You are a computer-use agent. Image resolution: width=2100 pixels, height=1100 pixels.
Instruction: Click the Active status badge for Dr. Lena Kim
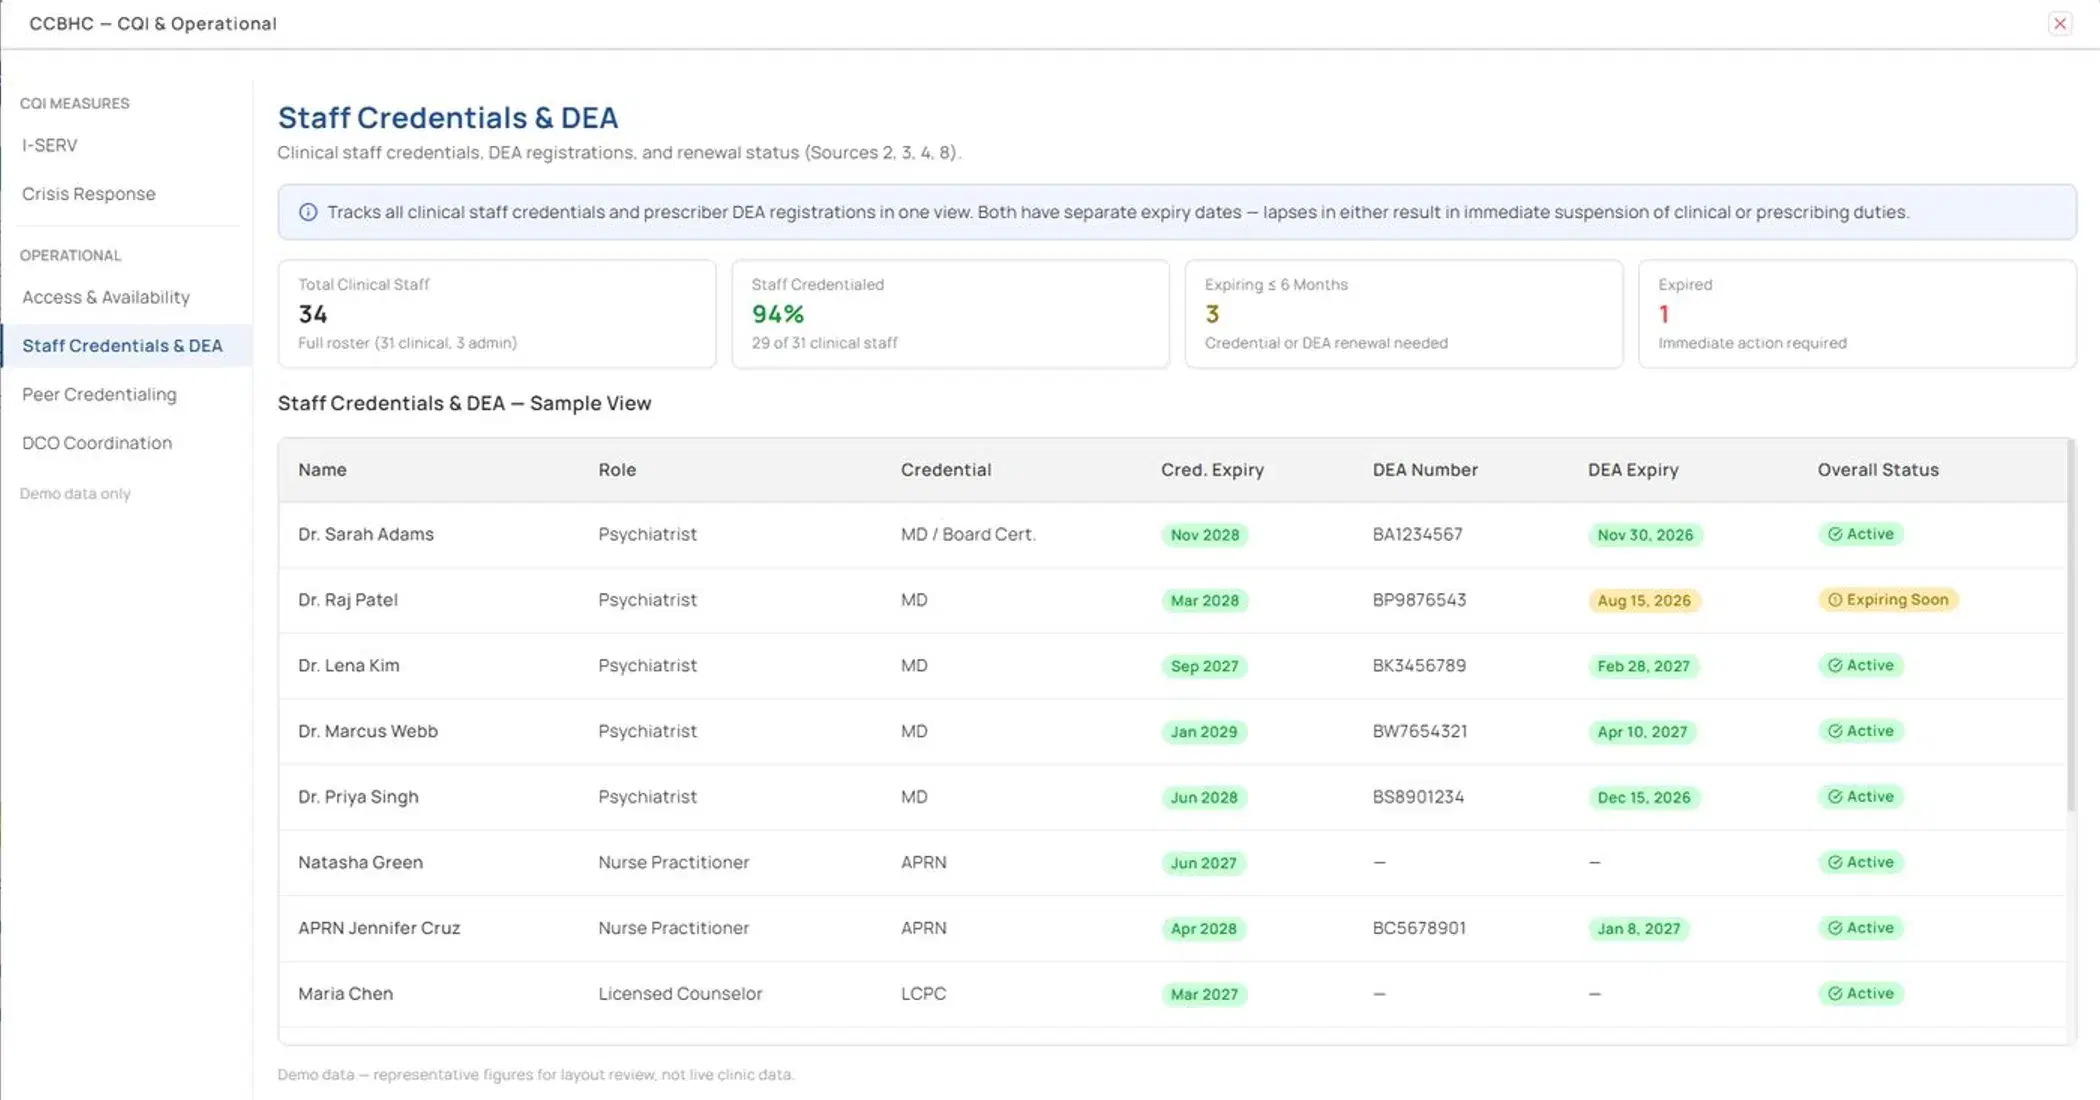[1861, 666]
